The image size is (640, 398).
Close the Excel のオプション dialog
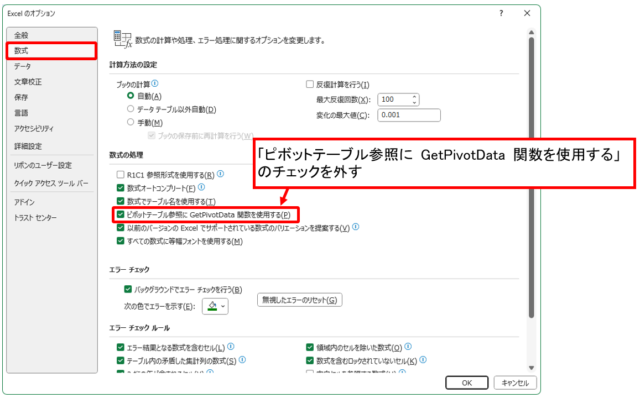[x=527, y=13]
